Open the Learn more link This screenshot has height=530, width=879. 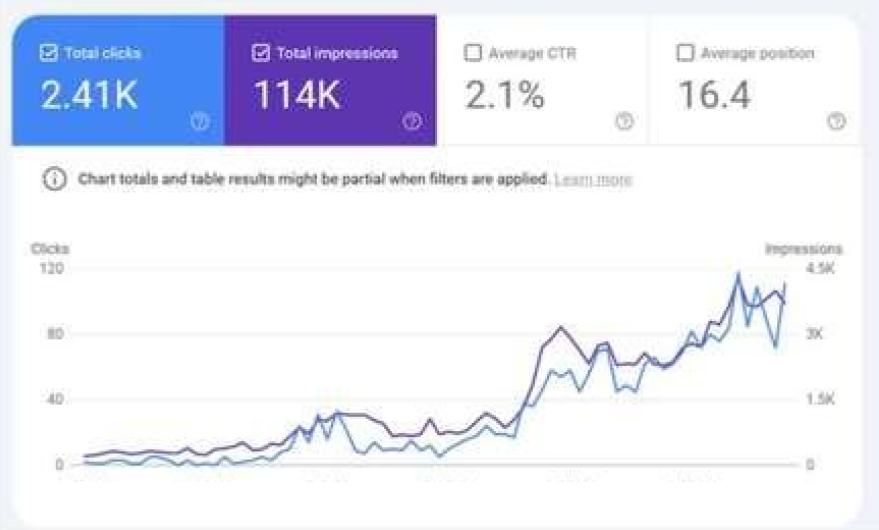point(593,180)
